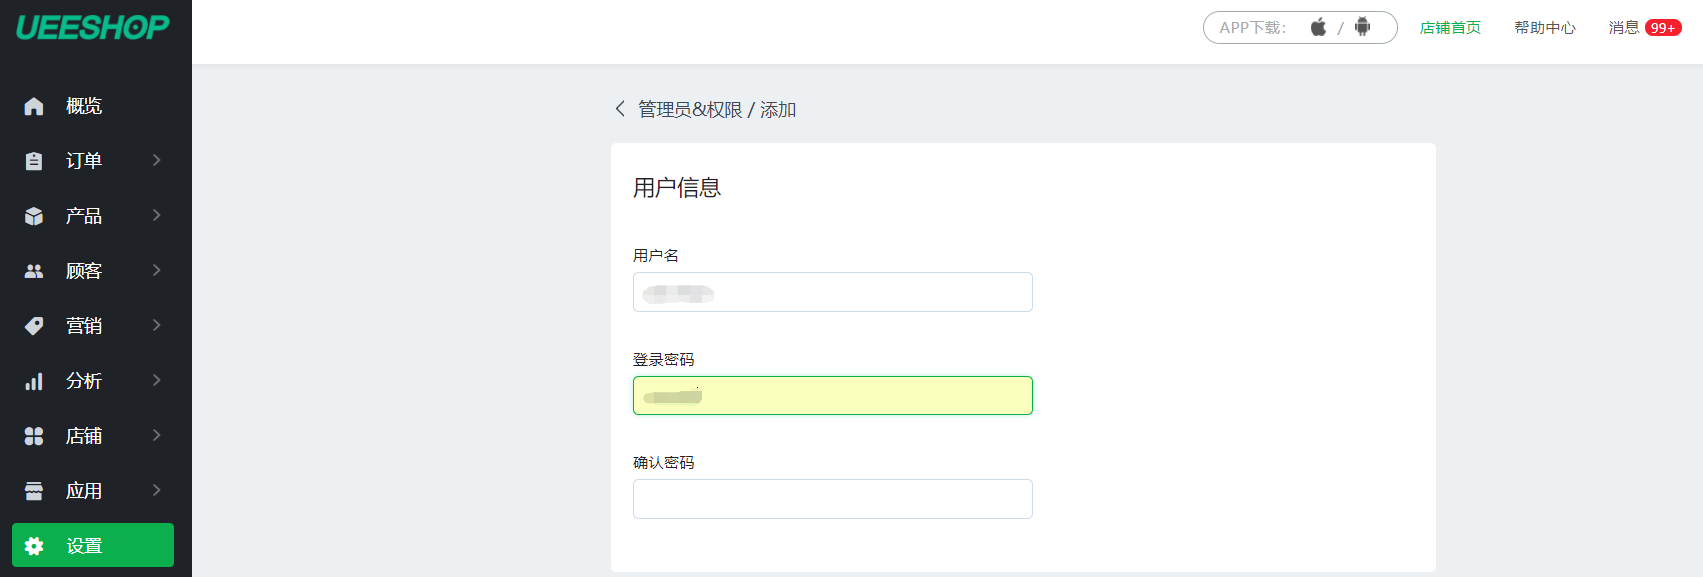This screenshot has width=1703, height=577.
Task: Open the 店铺首页 link
Action: pos(1450,28)
